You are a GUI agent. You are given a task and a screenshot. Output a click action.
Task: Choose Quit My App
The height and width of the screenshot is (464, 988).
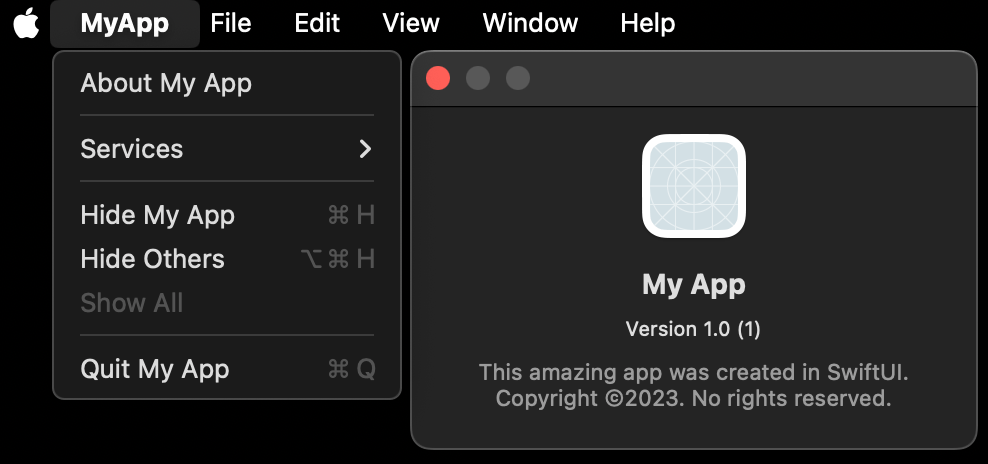click(x=227, y=369)
